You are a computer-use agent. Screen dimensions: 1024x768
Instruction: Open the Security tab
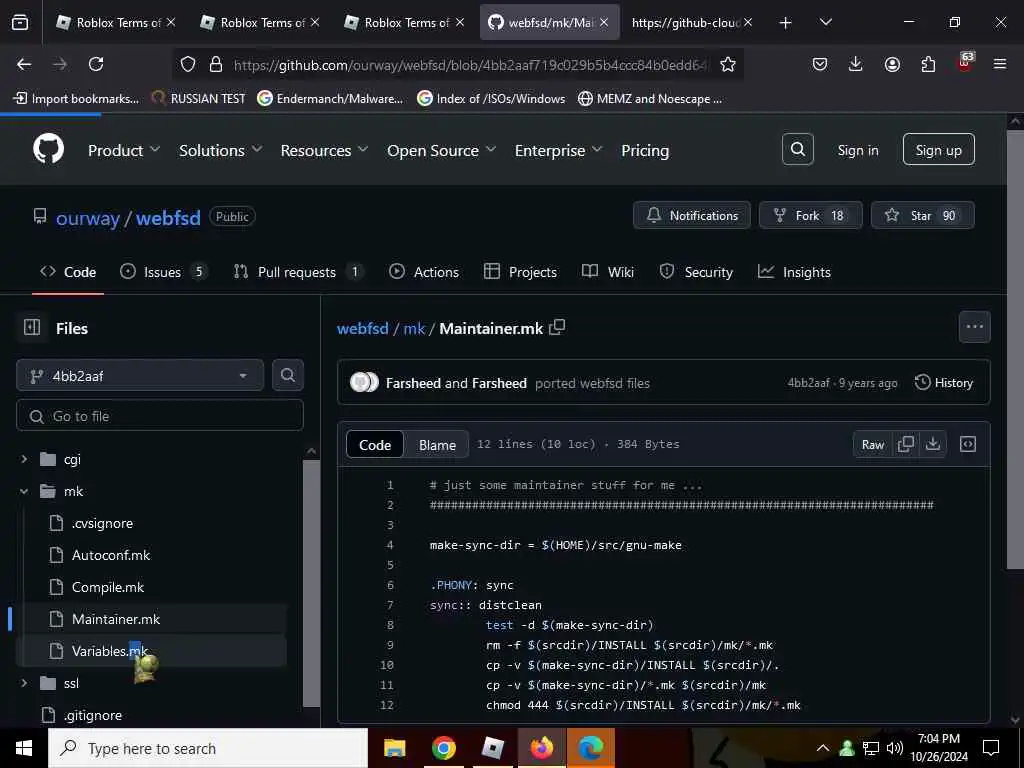[696, 272]
